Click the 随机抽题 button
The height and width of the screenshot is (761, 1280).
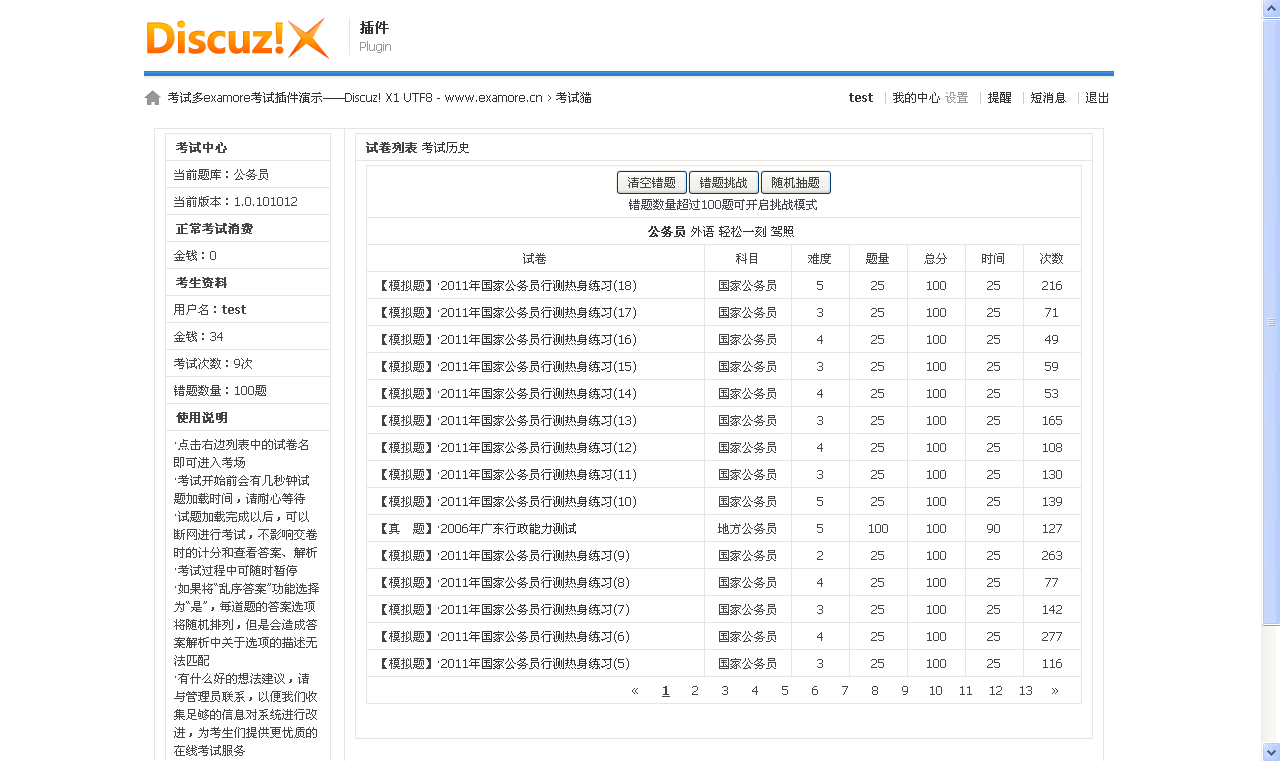pos(796,182)
